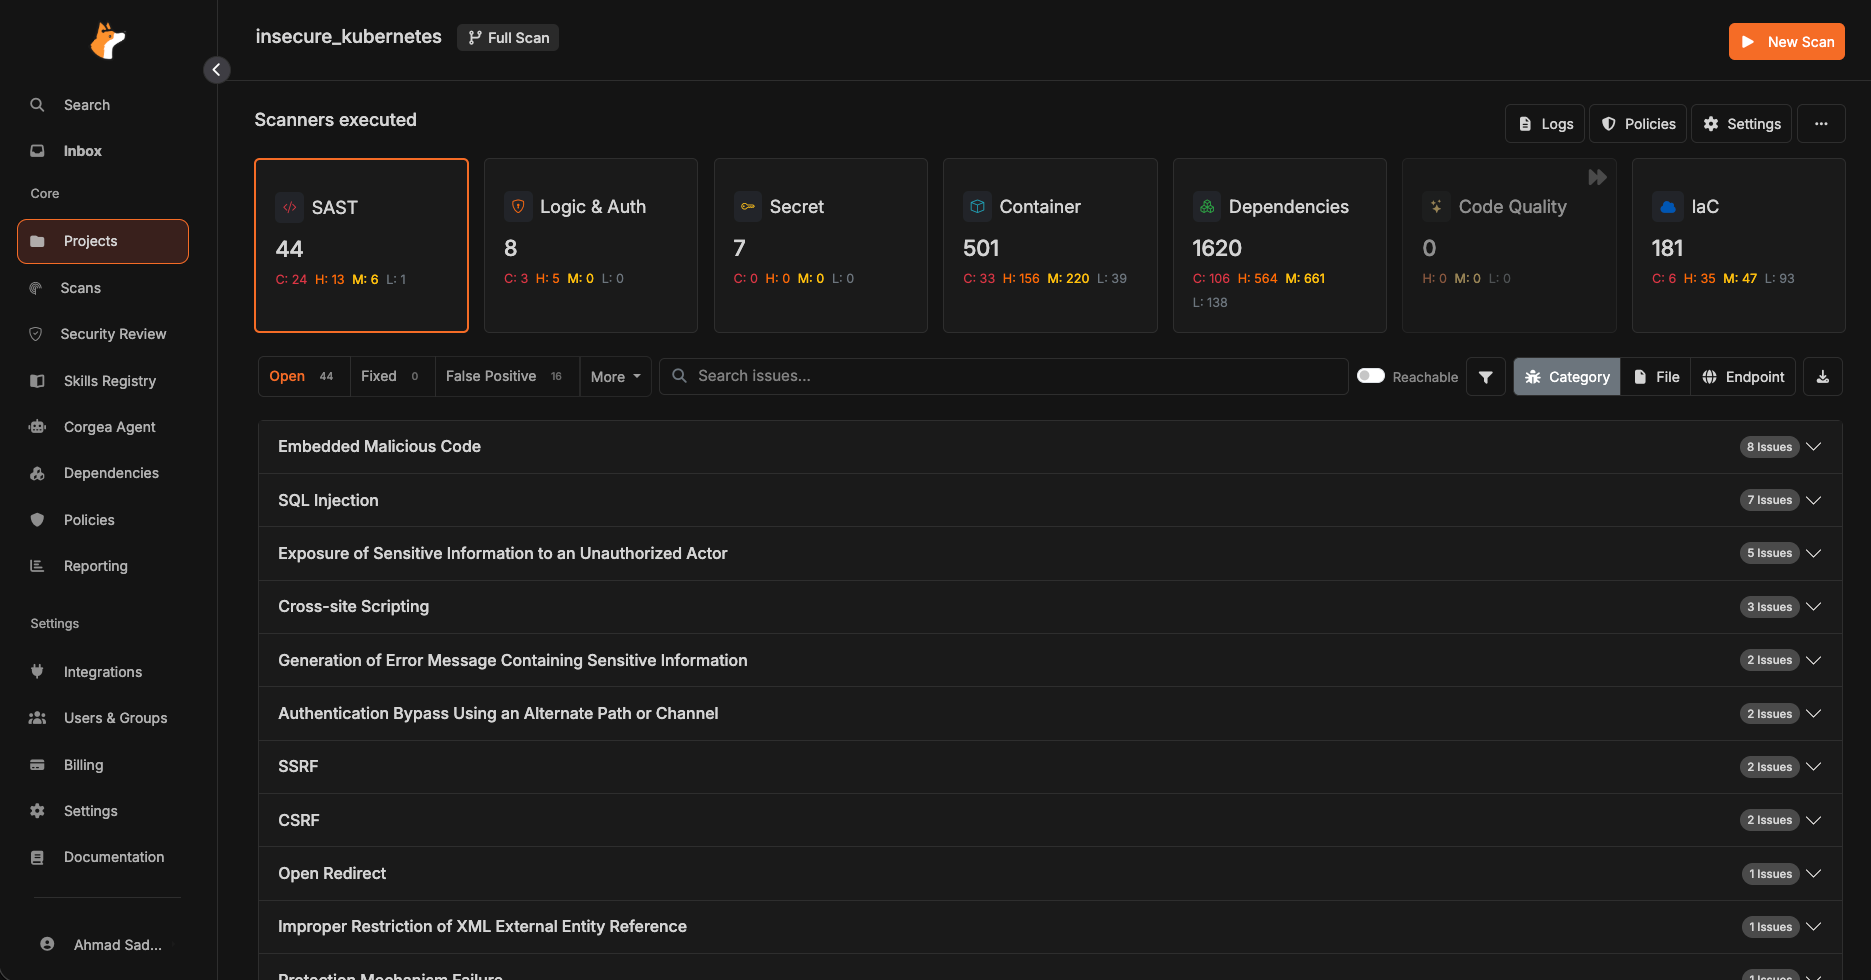Open the three-dot more options menu

coord(1821,124)
